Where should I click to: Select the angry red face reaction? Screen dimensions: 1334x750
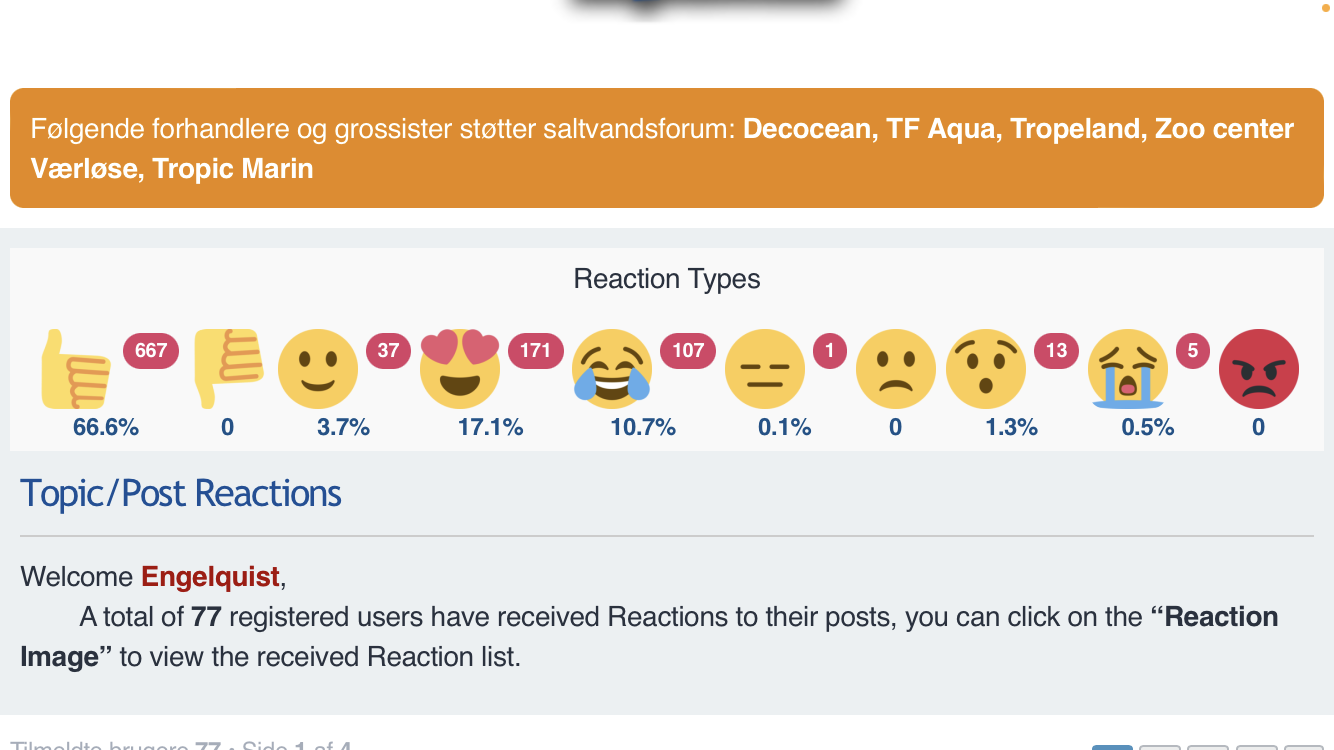click(1258, 369)
